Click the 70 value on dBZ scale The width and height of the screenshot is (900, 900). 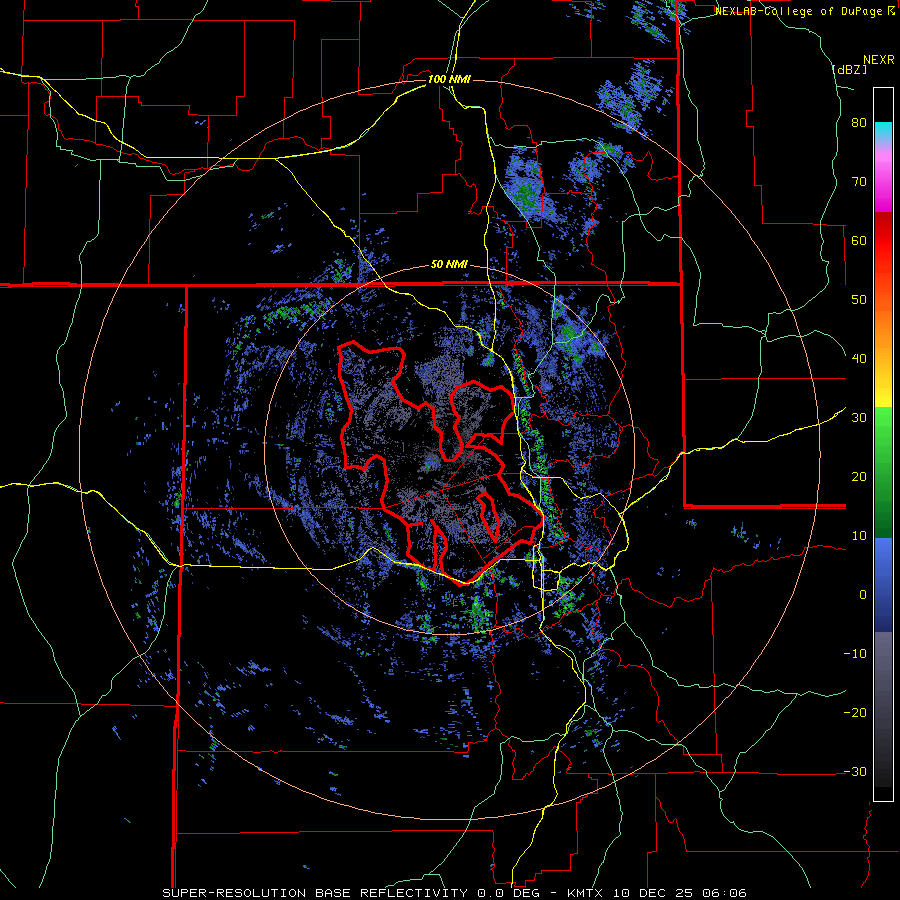(x=859, y=182)
